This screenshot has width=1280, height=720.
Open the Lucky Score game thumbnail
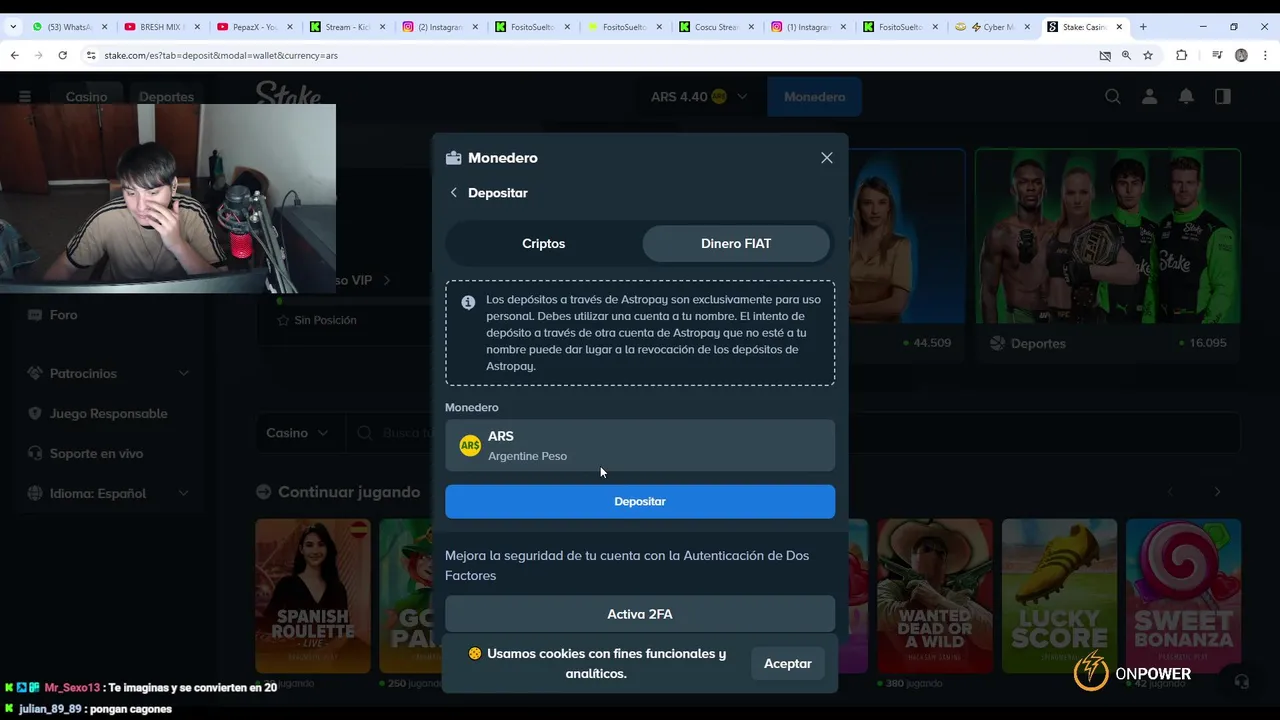(x=1059, y=596)
